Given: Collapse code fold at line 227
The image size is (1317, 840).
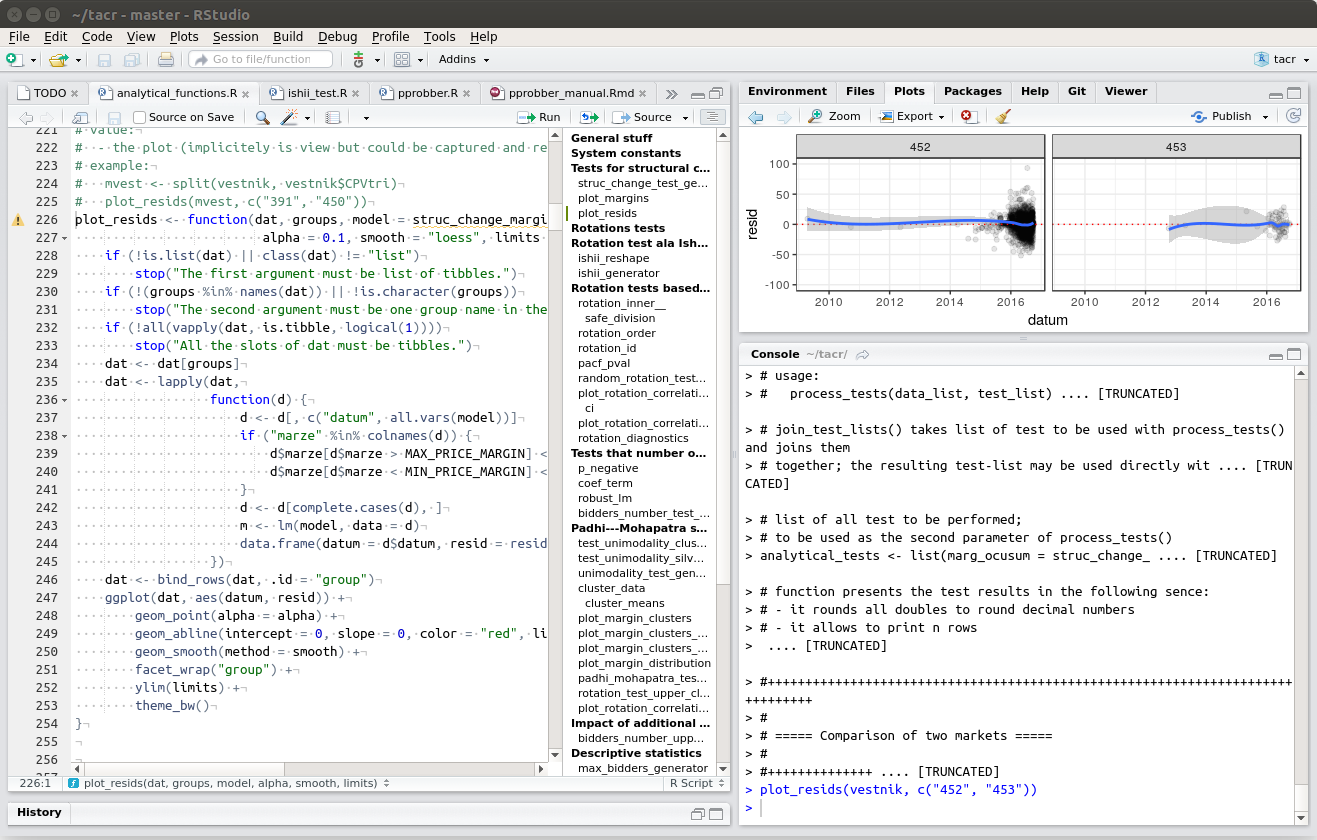Looking at the screenshot, I should (x=66, y=238).
